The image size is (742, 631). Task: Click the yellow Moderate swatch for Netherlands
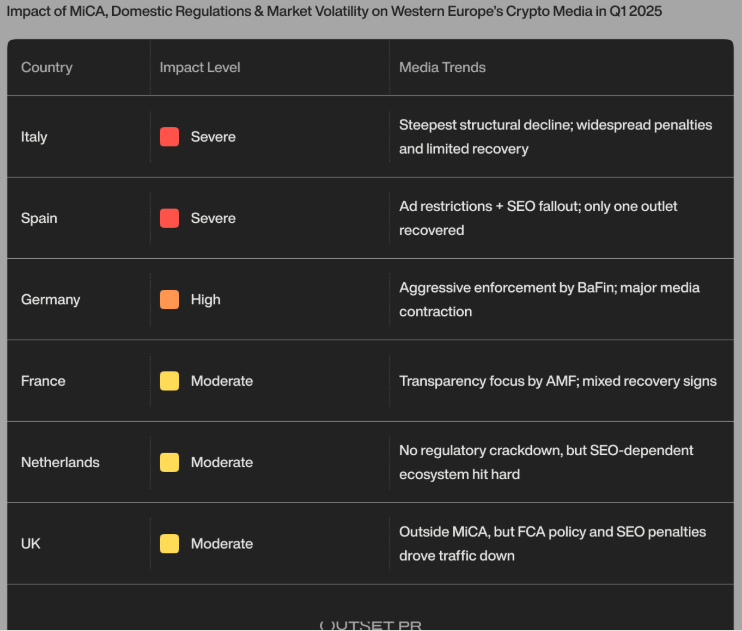(x=169, y=462)
